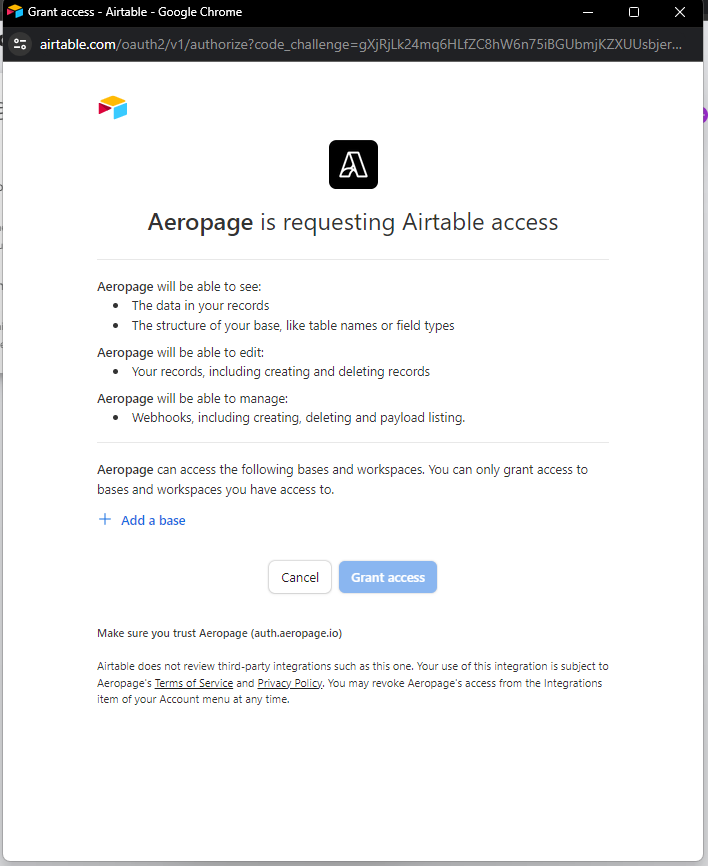Maximize the Grant access window

(x=634, y=12)
